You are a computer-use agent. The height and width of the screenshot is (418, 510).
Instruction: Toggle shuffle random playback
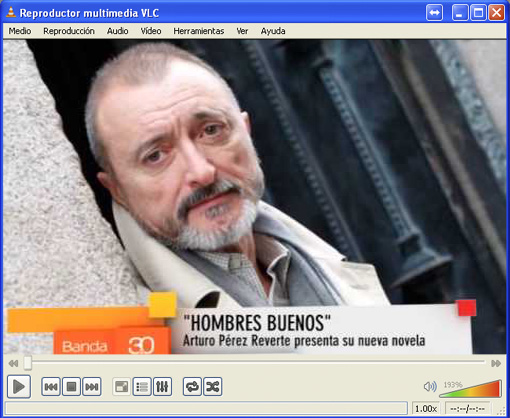click(x=213, y=387)
